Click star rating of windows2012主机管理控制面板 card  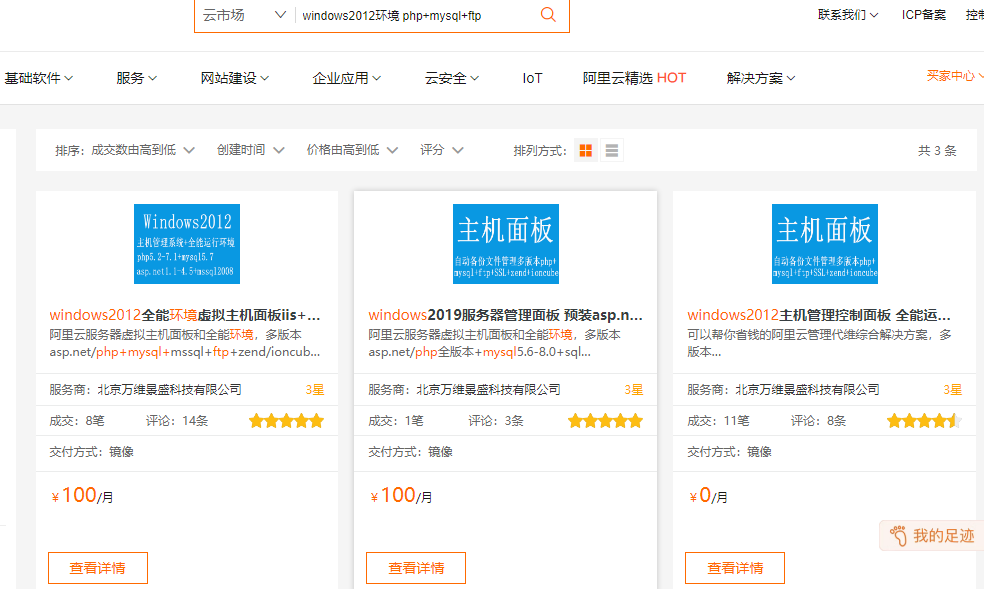924,421
